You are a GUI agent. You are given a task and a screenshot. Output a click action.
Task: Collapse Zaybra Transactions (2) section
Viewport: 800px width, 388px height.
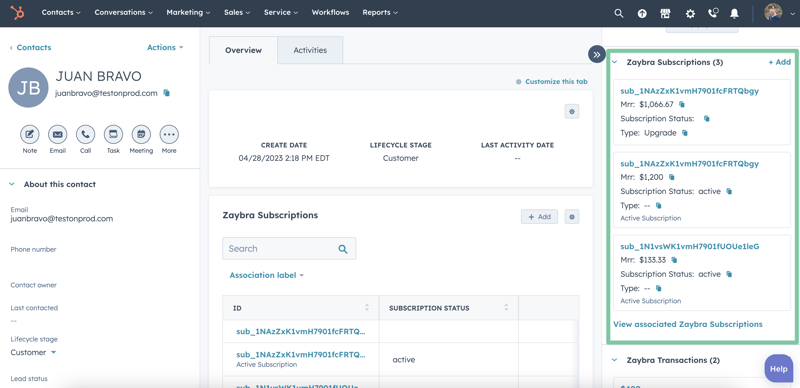click(x=615, y=360)
